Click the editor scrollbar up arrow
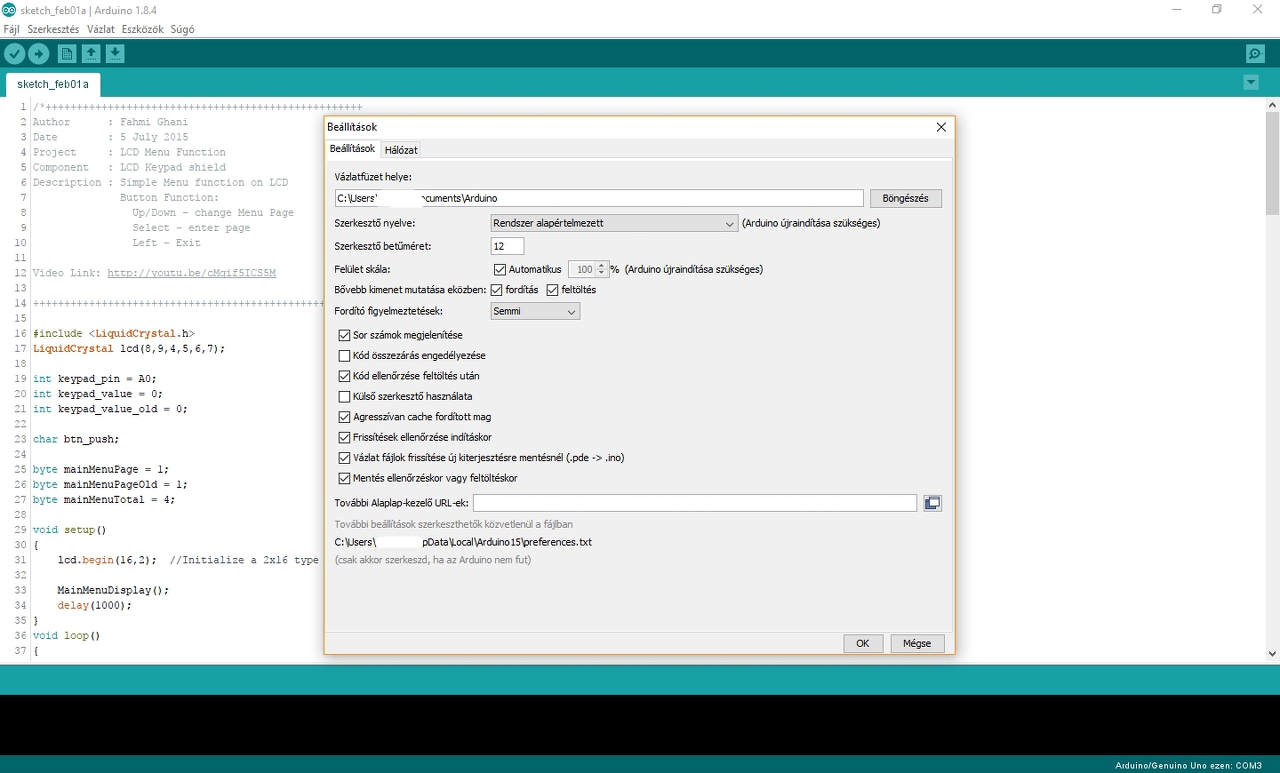1280x773 pixels. pos(1272,104)
